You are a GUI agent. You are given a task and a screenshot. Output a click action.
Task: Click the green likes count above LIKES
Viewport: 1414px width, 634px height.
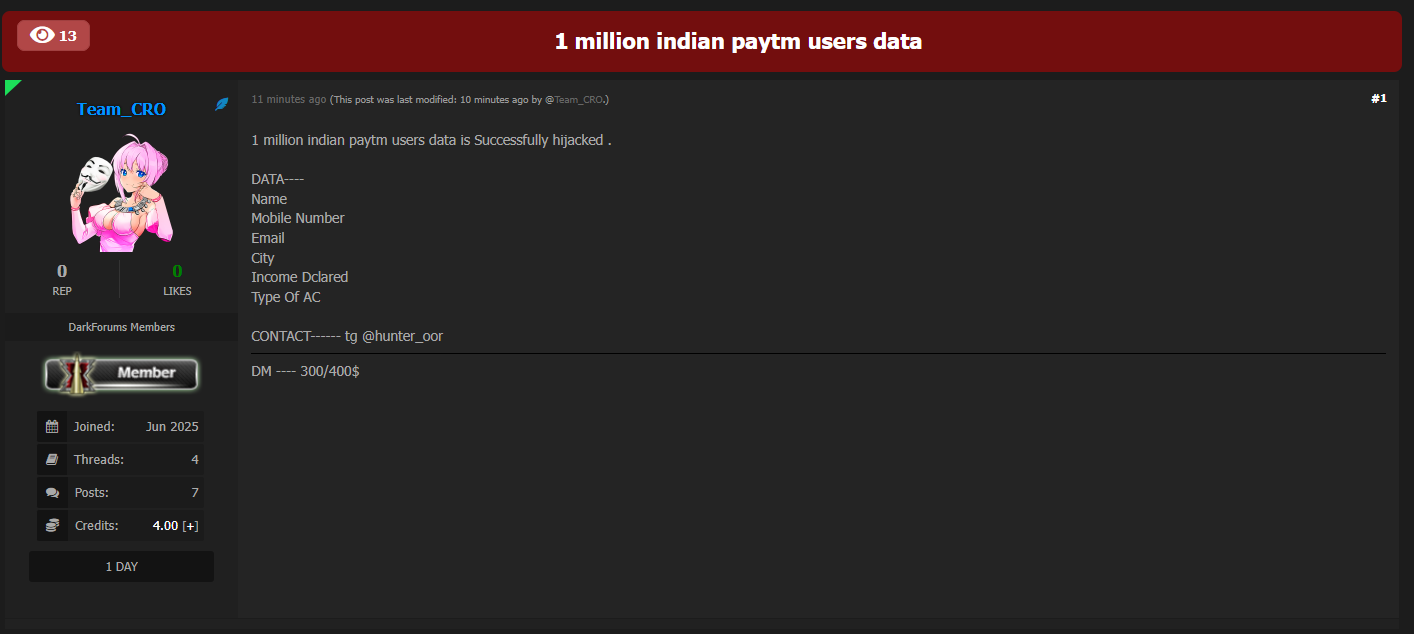tap(177, 271)
